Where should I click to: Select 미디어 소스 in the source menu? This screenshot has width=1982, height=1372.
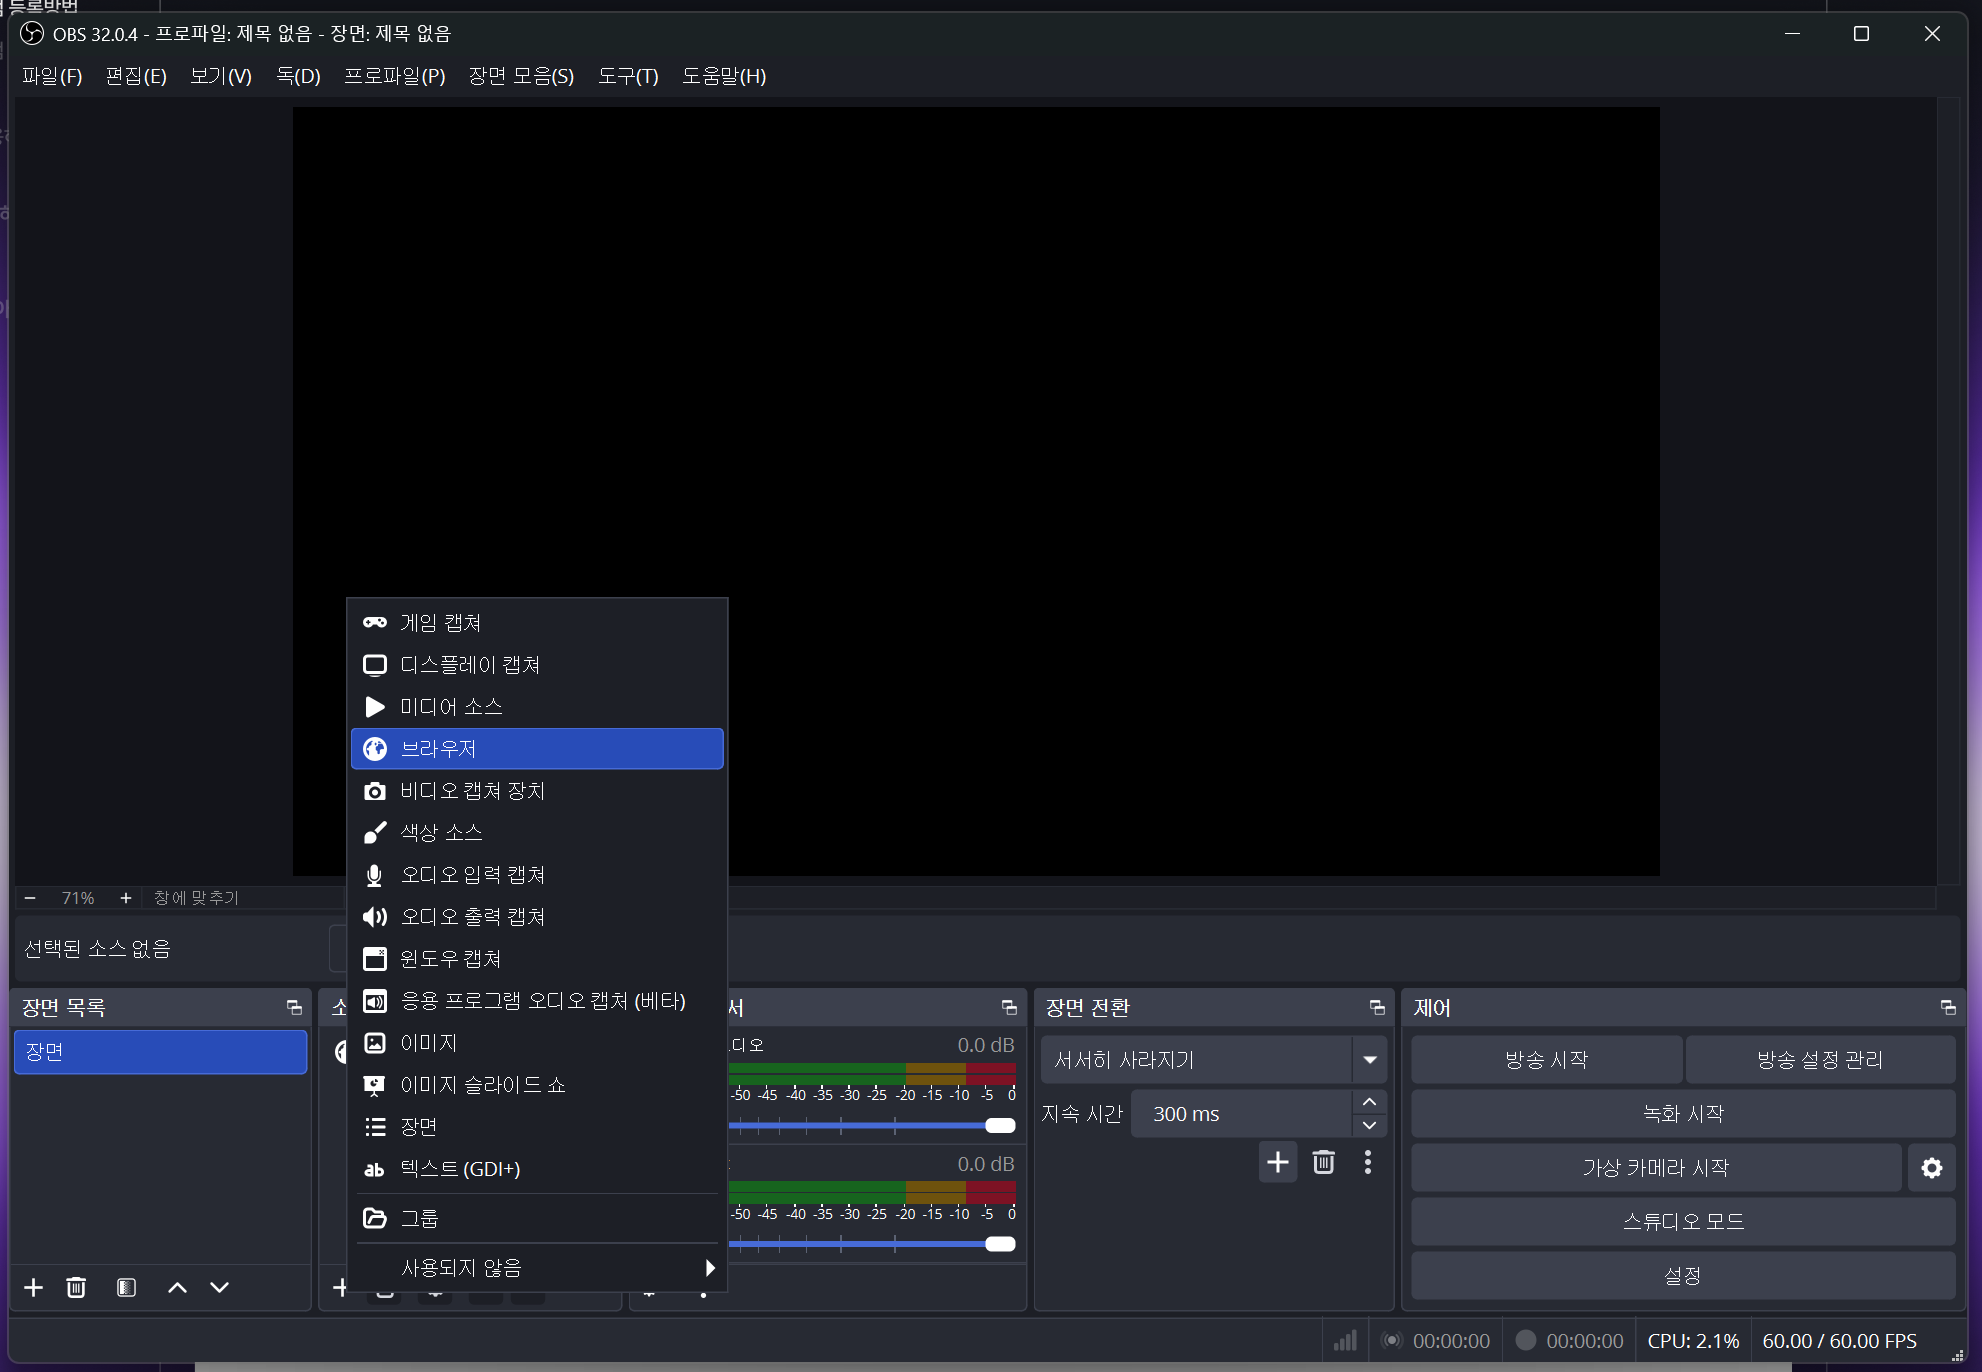pyautogui.click(x=537, y=707)
